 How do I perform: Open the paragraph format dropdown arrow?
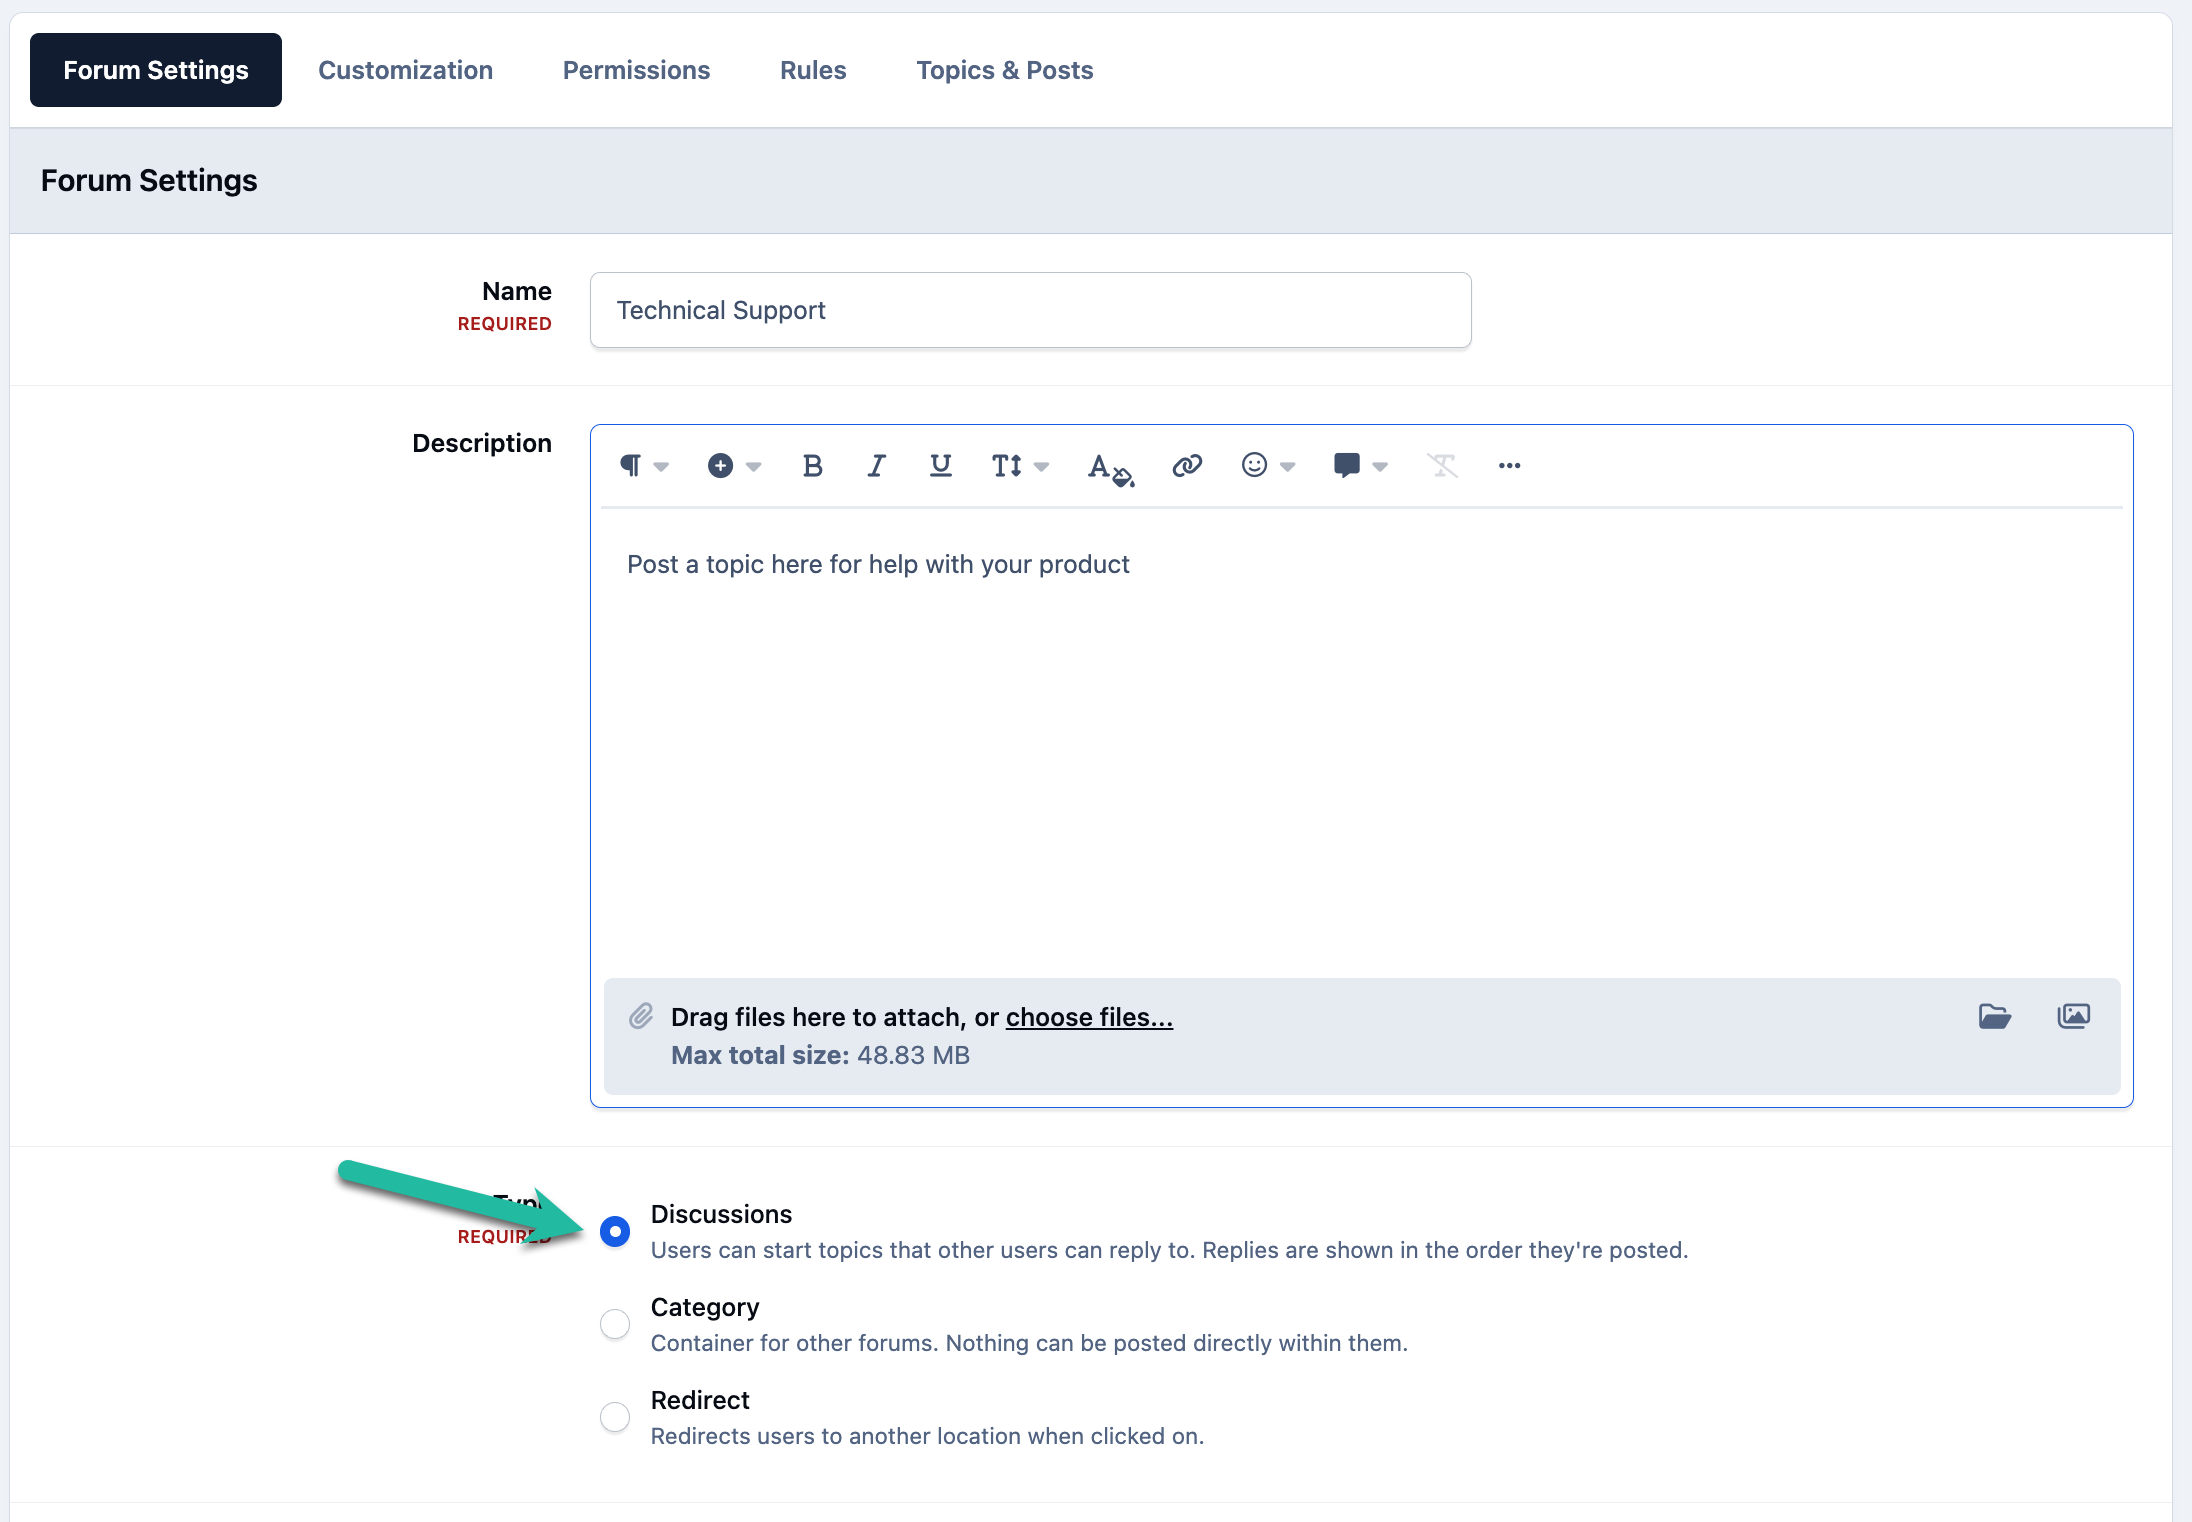(x=661, y=467)
